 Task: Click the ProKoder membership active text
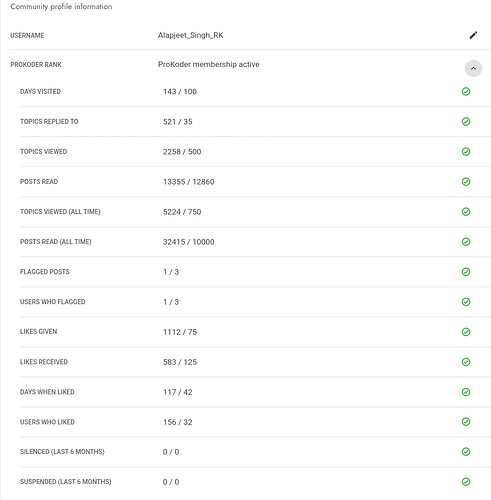208,64
